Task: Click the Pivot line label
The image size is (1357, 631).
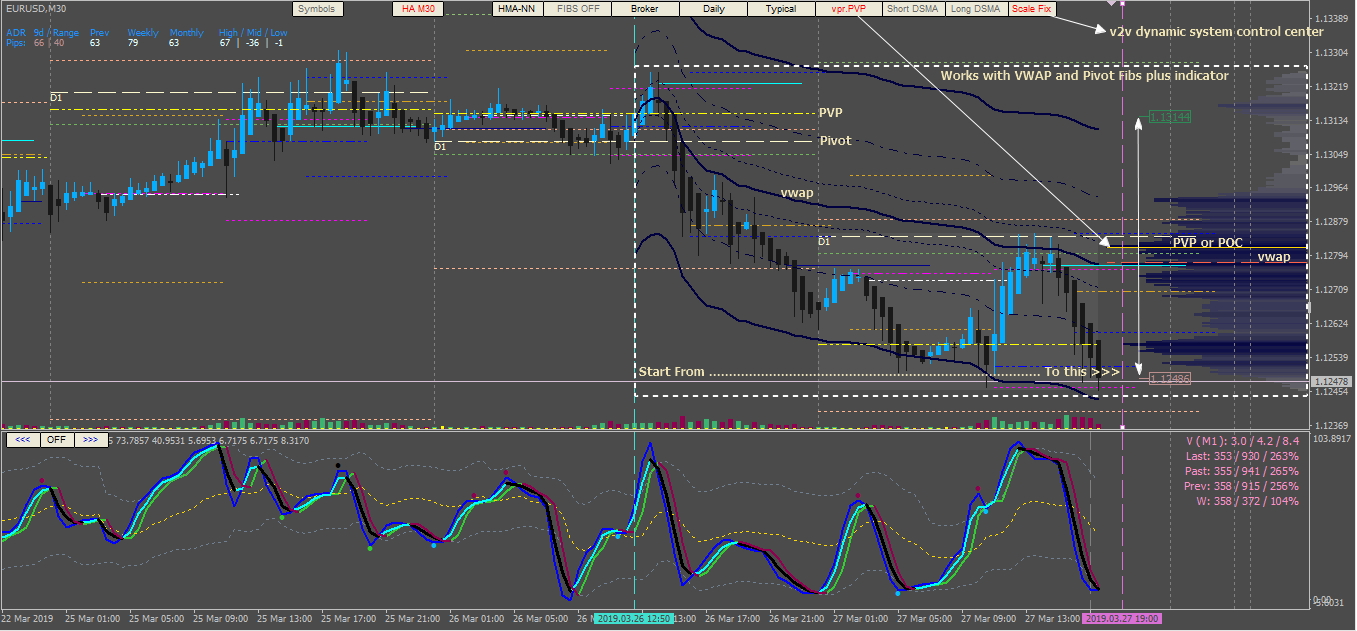Action: (836, 141)
